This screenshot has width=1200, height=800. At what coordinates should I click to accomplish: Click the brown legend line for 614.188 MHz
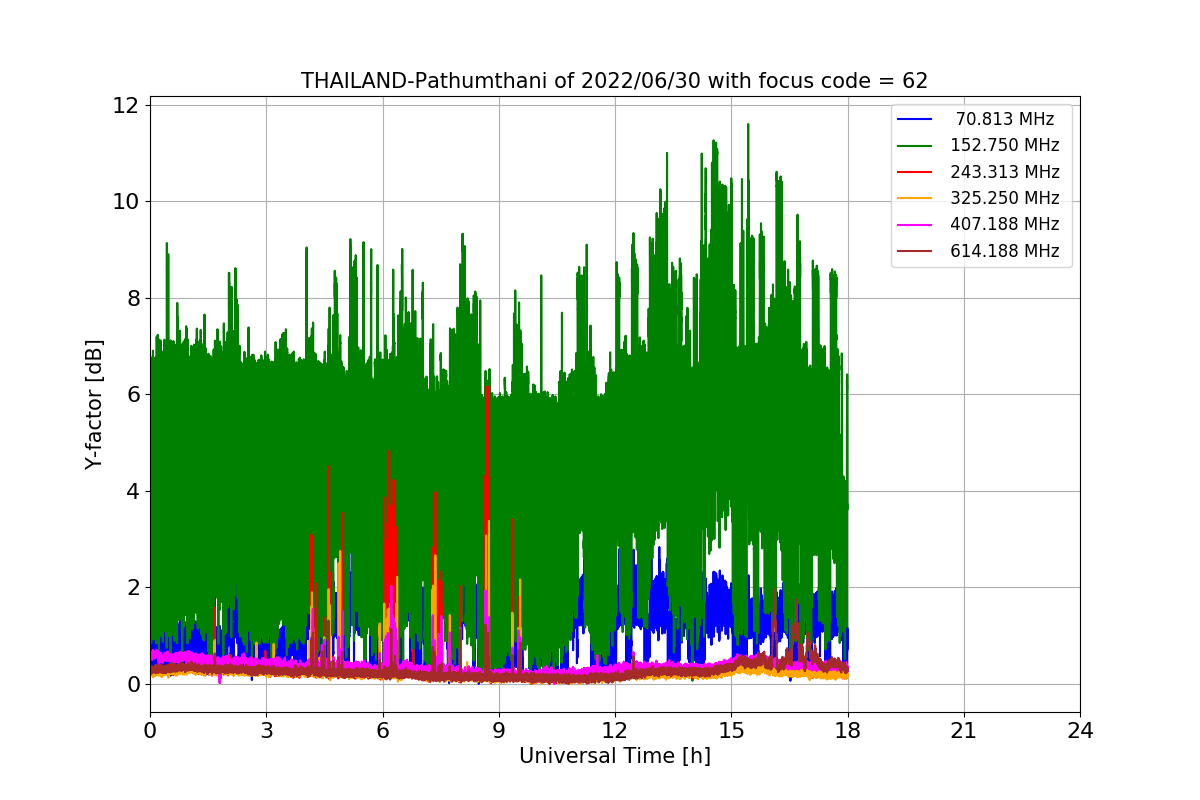click(915, 251)
